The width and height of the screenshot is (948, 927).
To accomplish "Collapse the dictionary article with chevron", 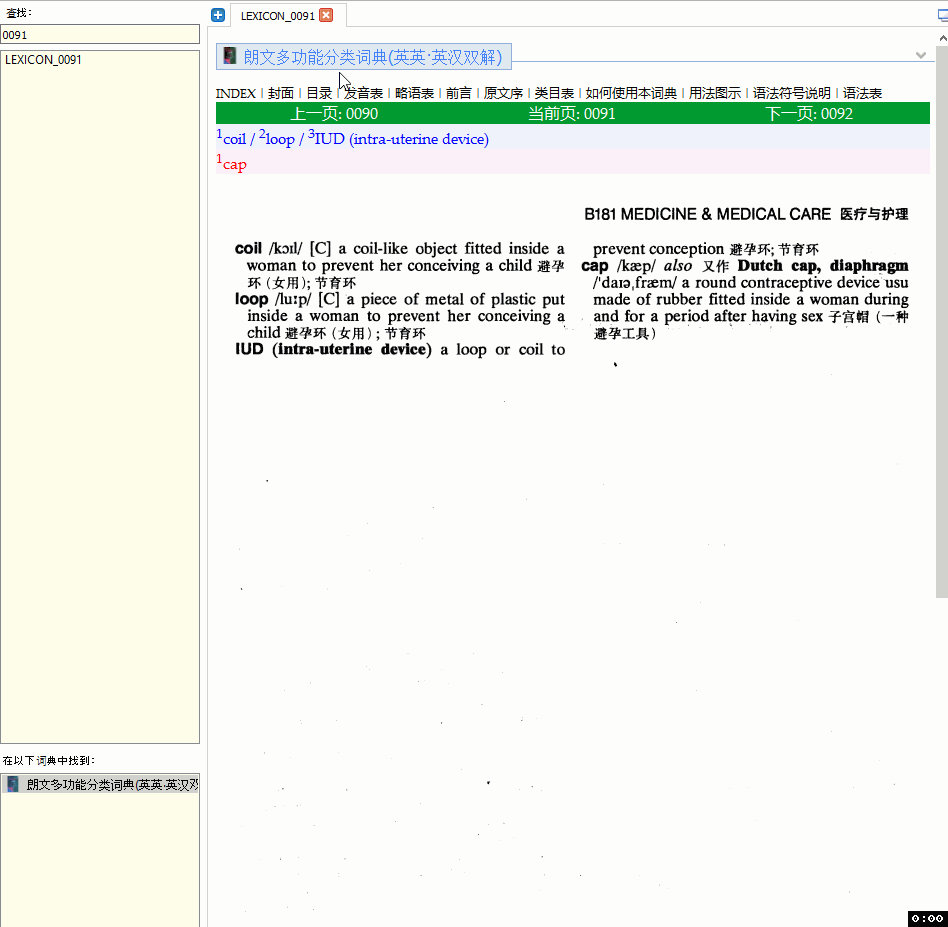I will point(920,56).
